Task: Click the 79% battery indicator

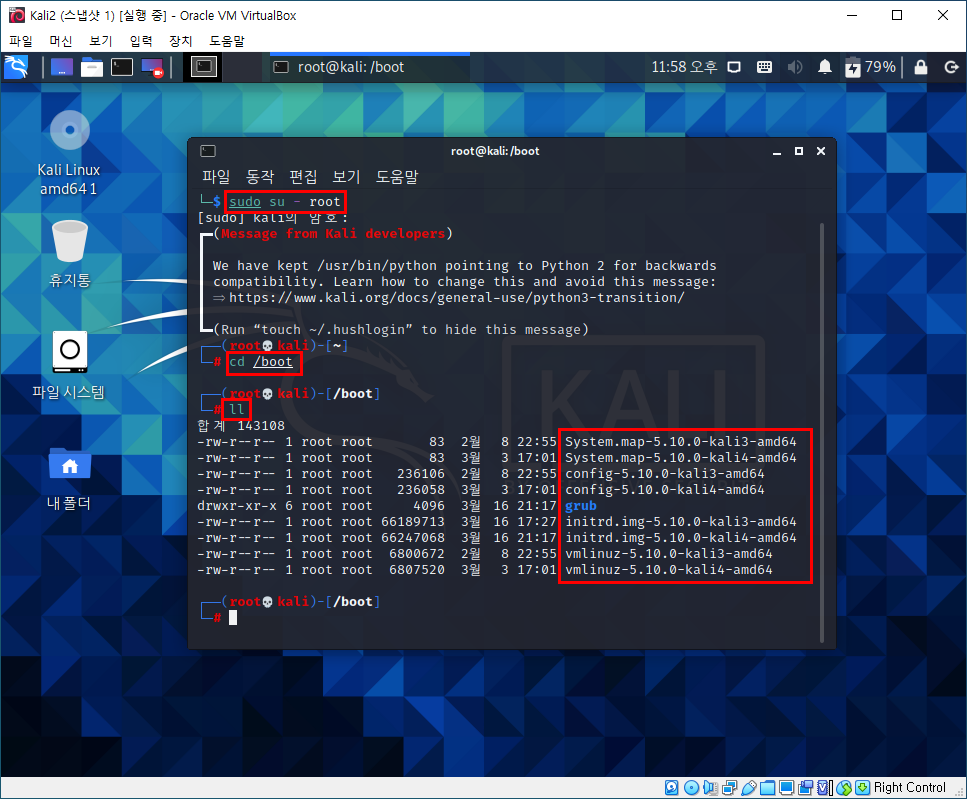Action: pos(870,67)
